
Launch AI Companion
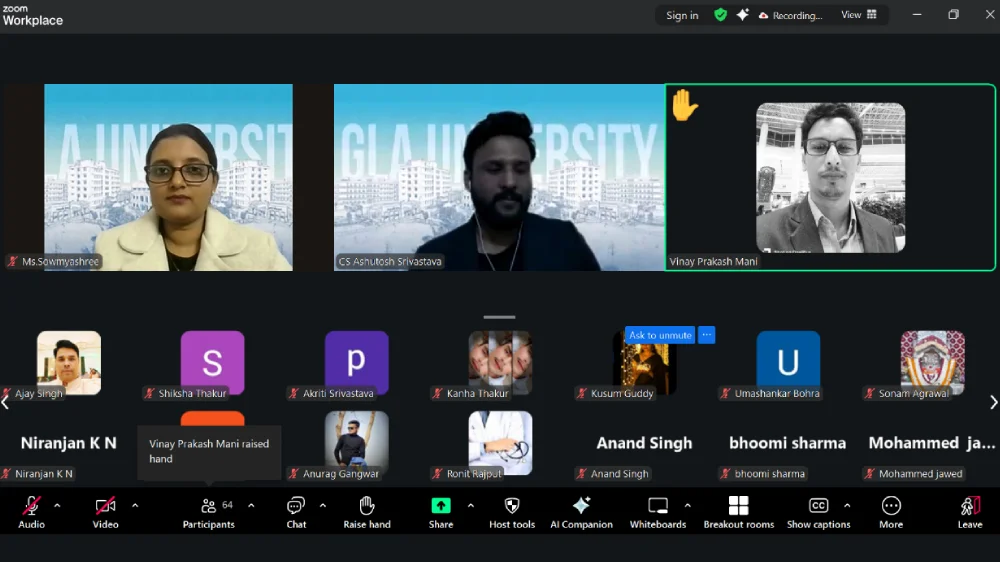coord(581,511)
